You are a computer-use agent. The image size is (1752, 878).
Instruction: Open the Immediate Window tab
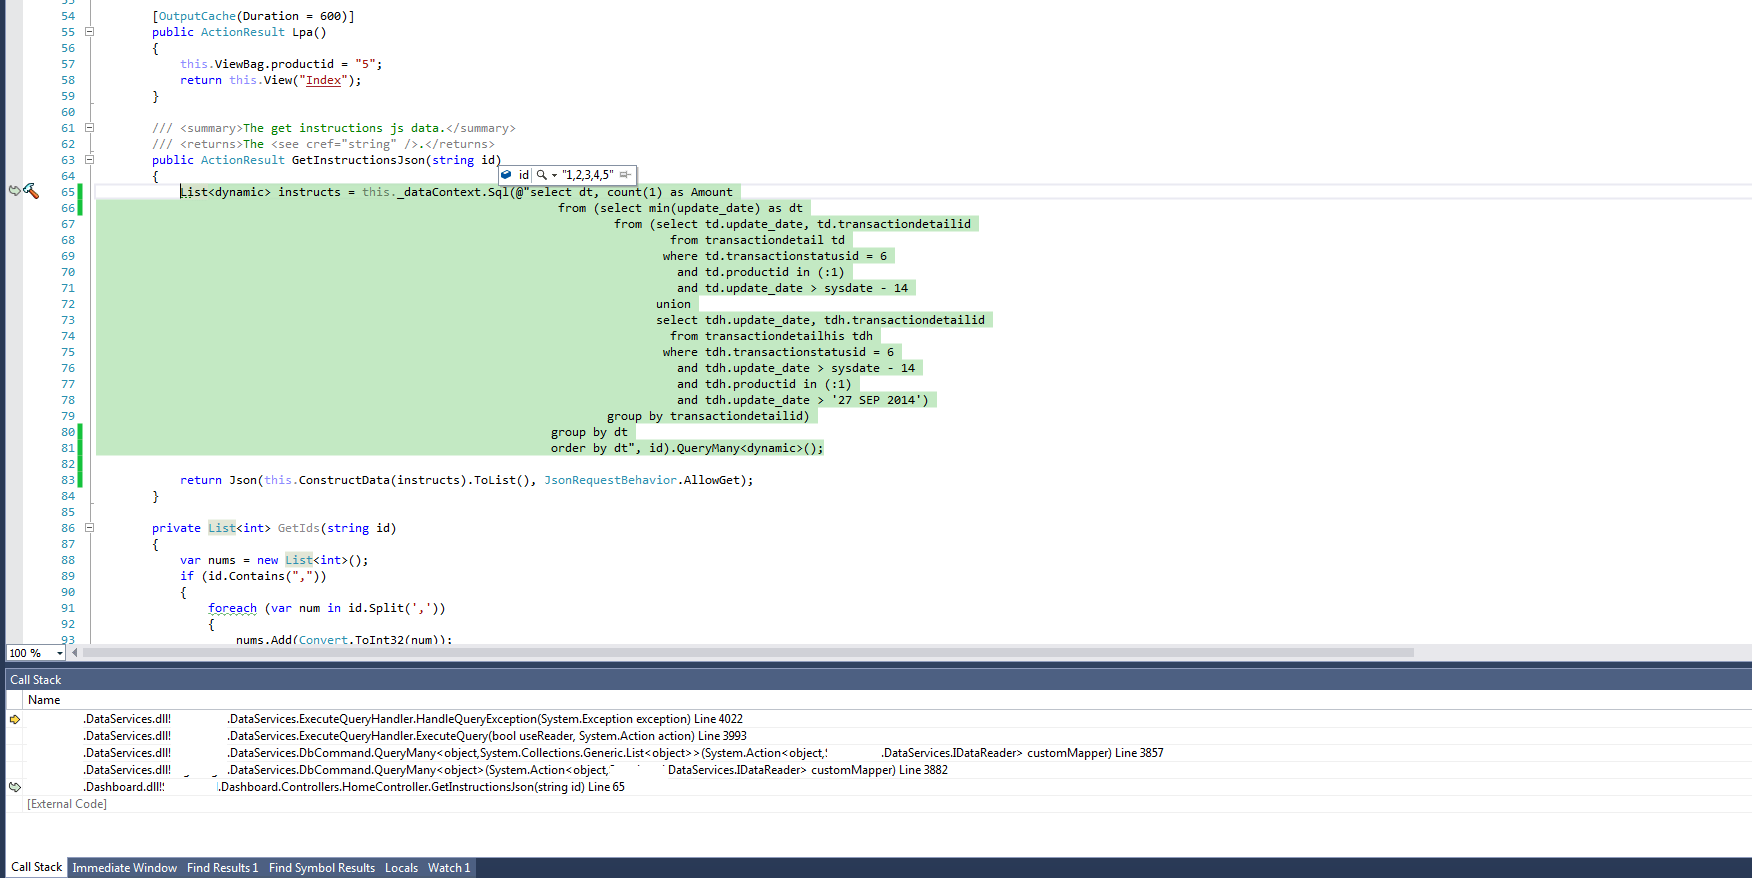pyautogui.click(x=124, y=868)
